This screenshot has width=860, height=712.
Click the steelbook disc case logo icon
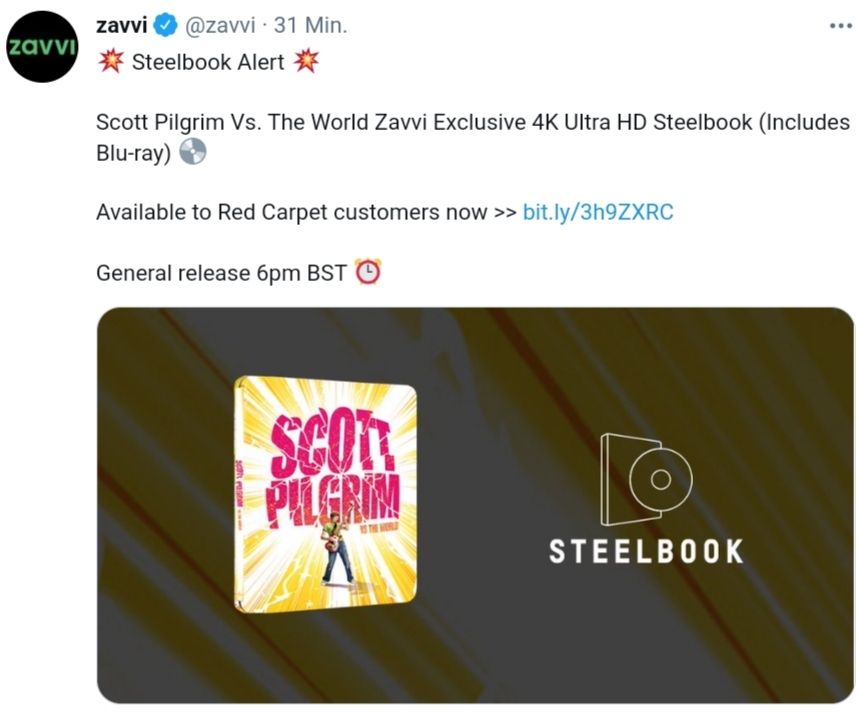tap(647, 479)
